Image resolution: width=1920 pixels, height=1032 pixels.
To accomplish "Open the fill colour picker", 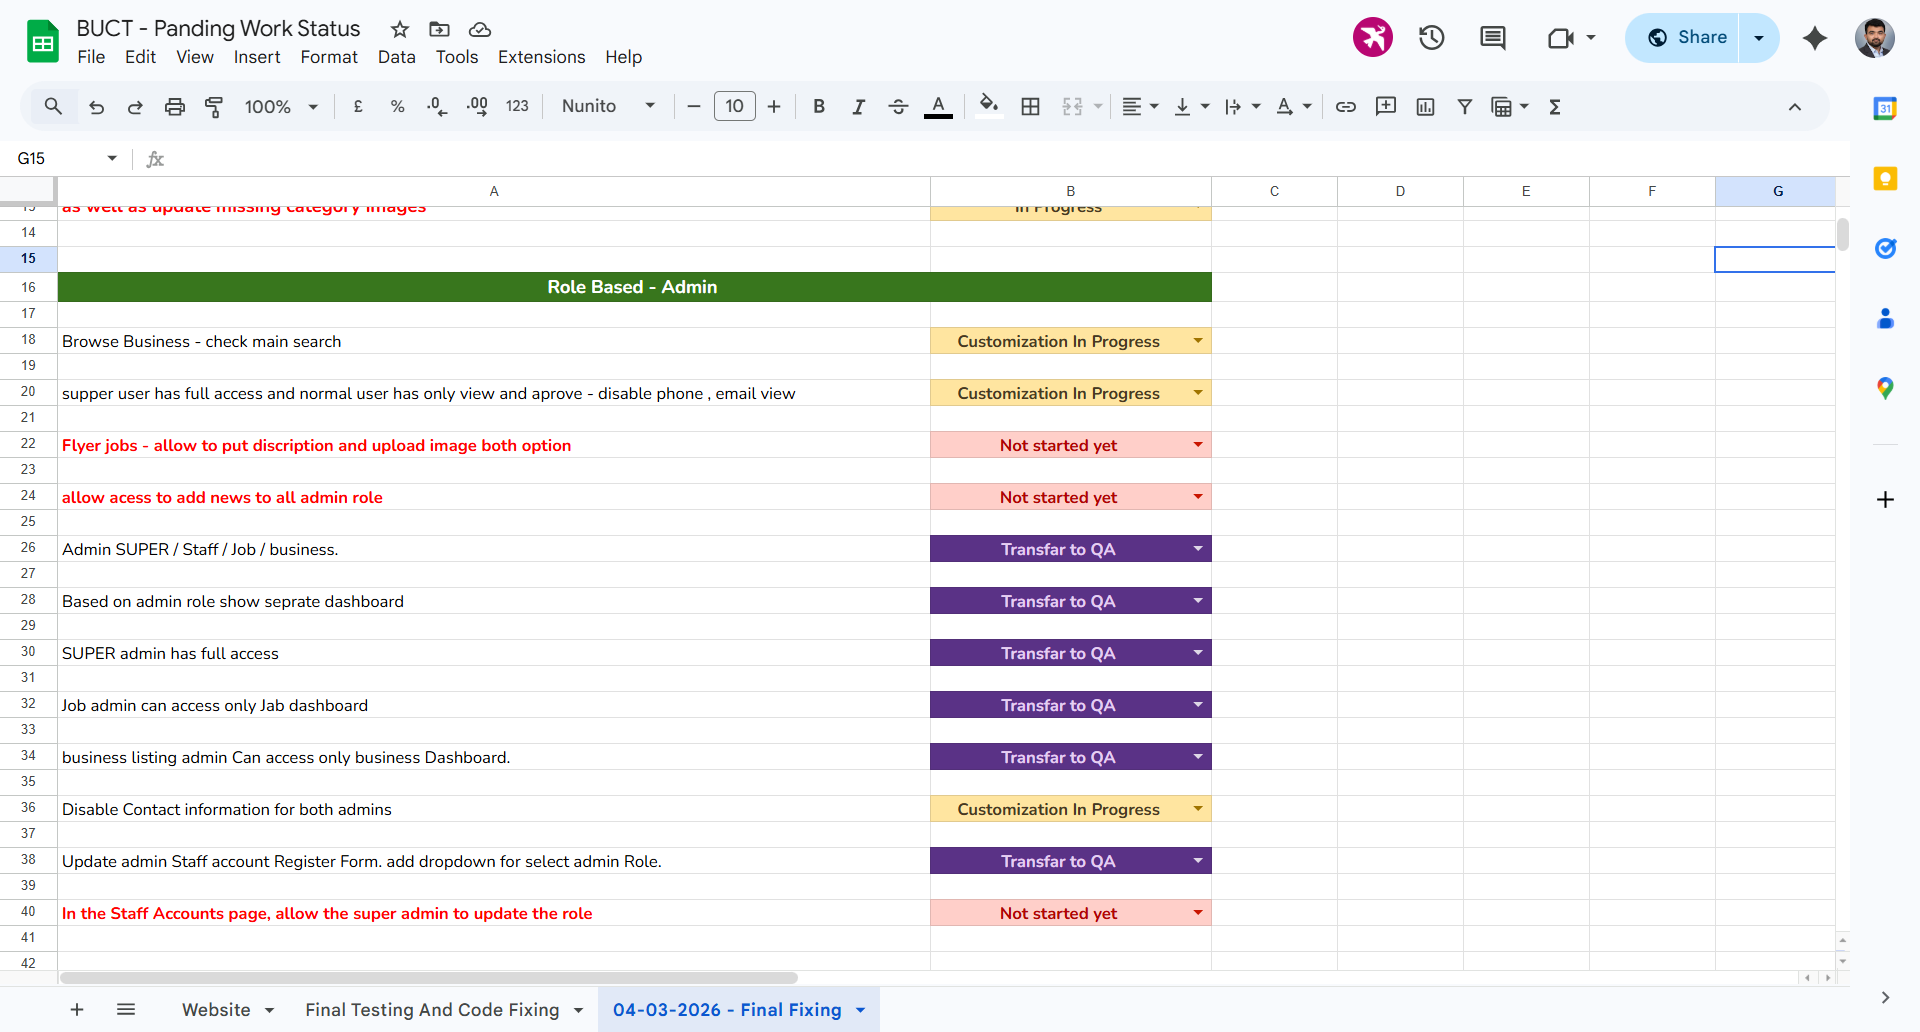I will (x=989, y=107).
